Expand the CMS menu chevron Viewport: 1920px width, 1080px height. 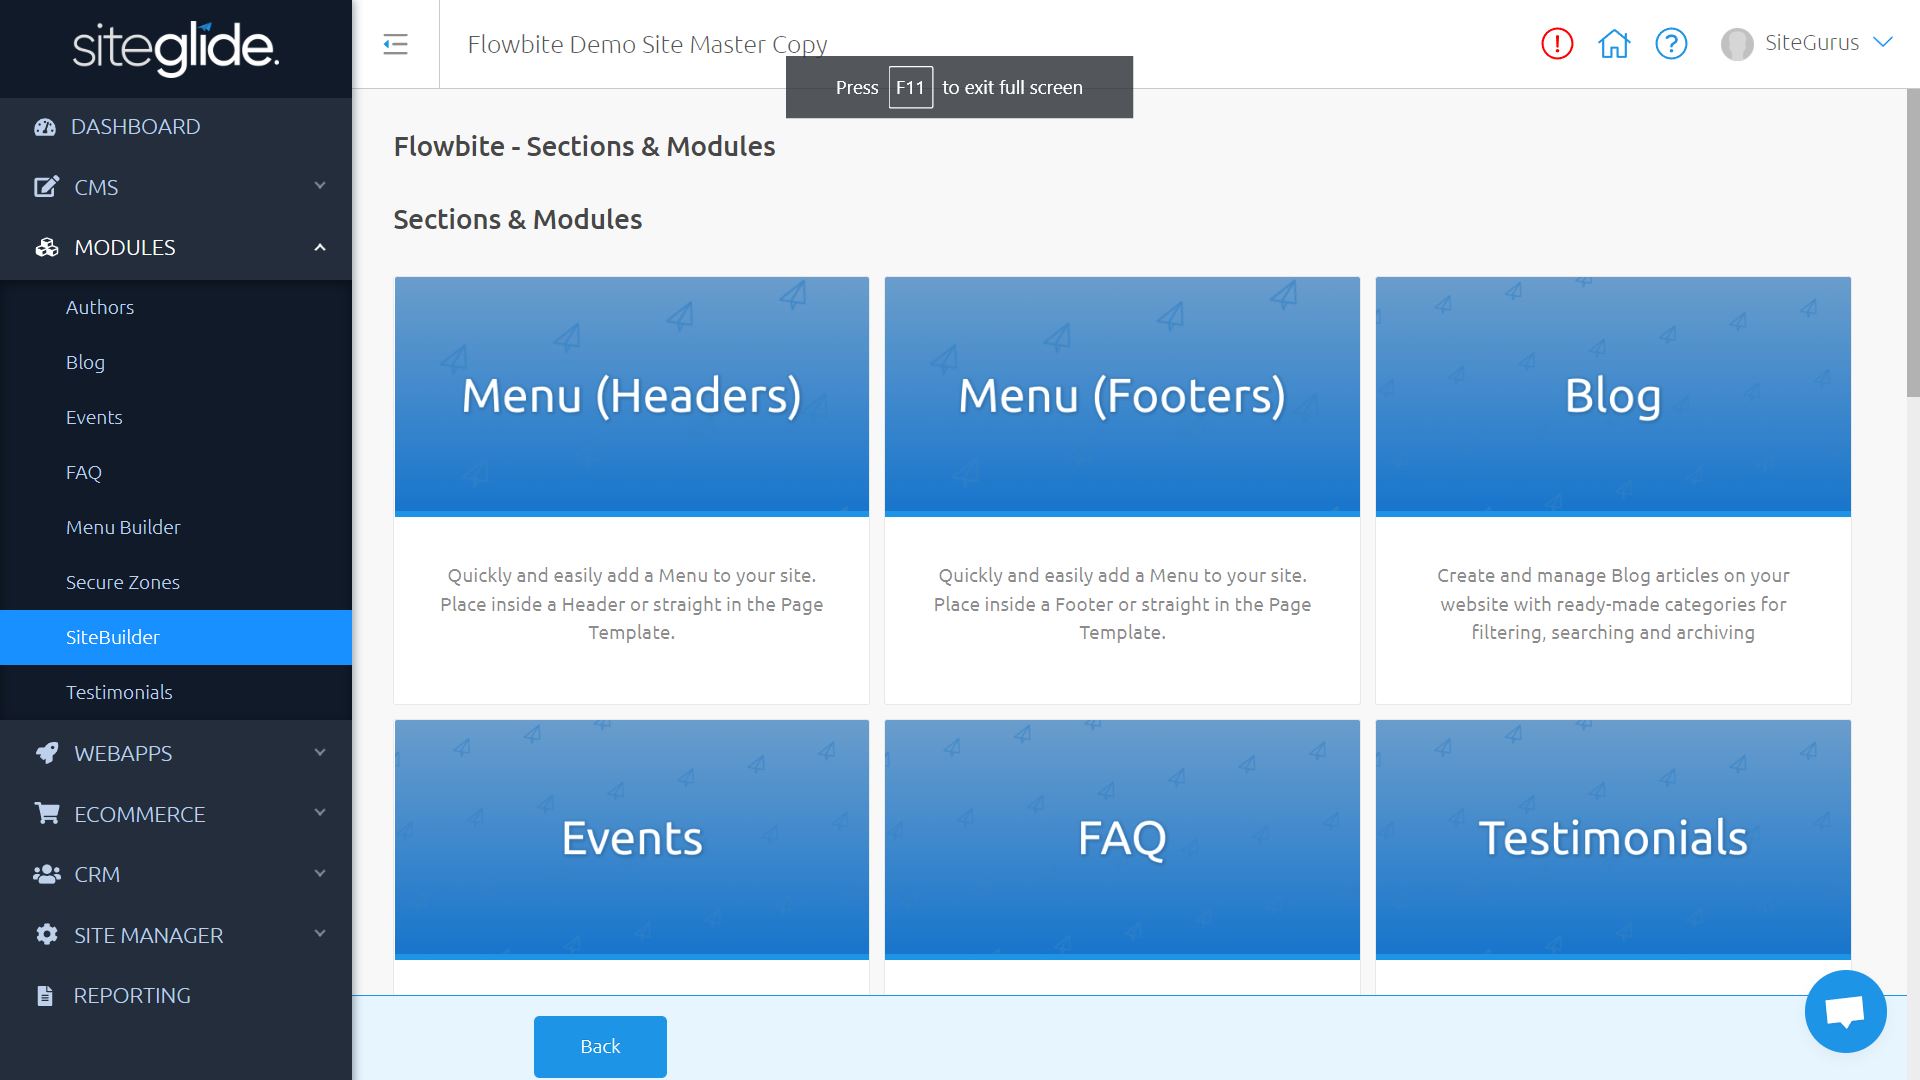[320, 186]
